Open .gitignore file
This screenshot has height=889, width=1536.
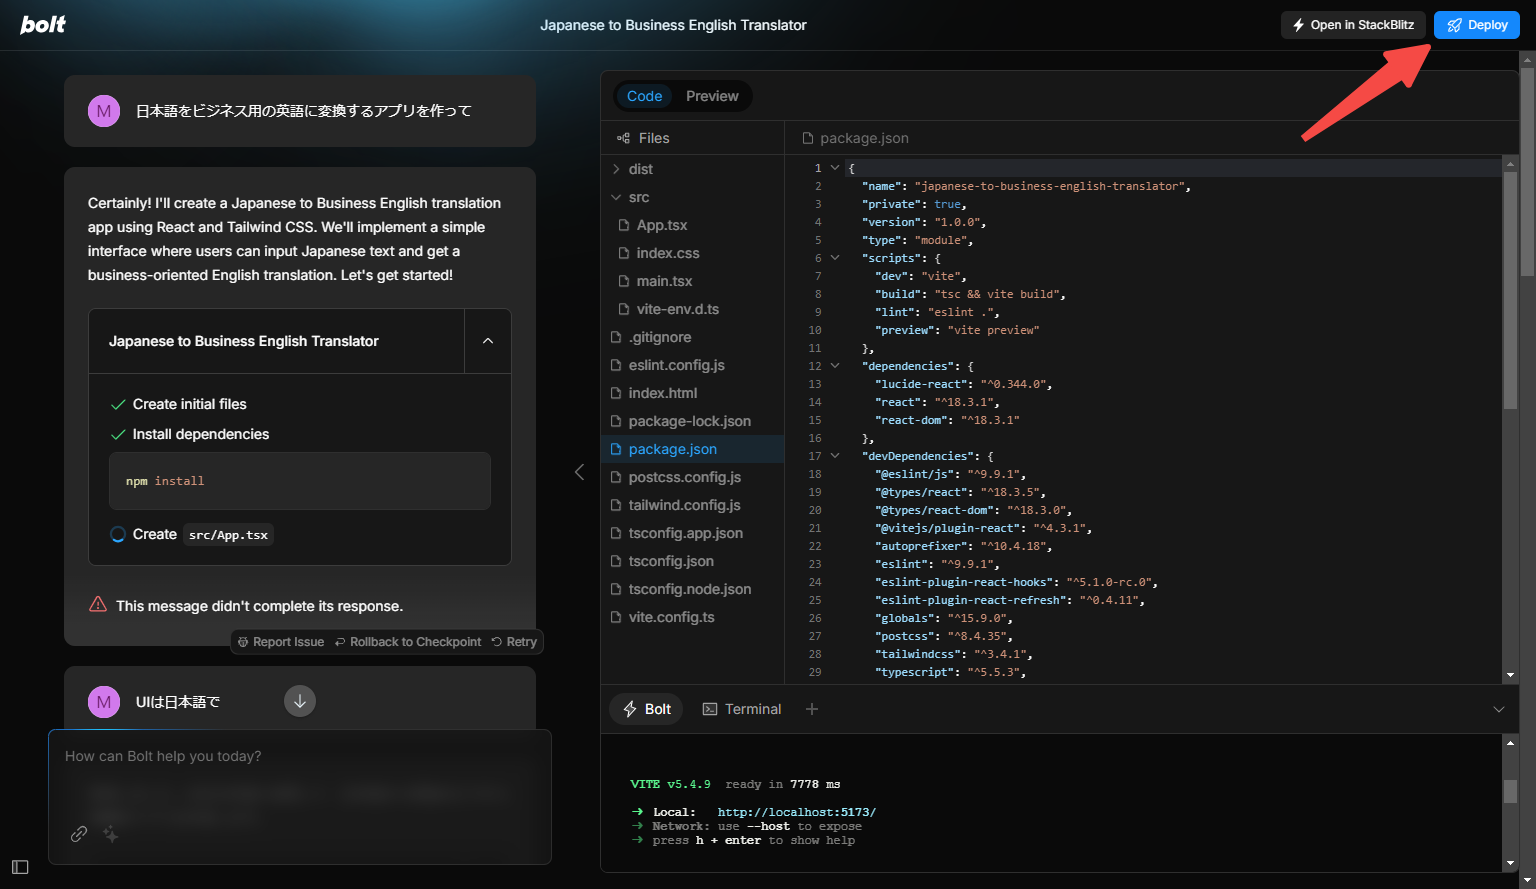660,337
